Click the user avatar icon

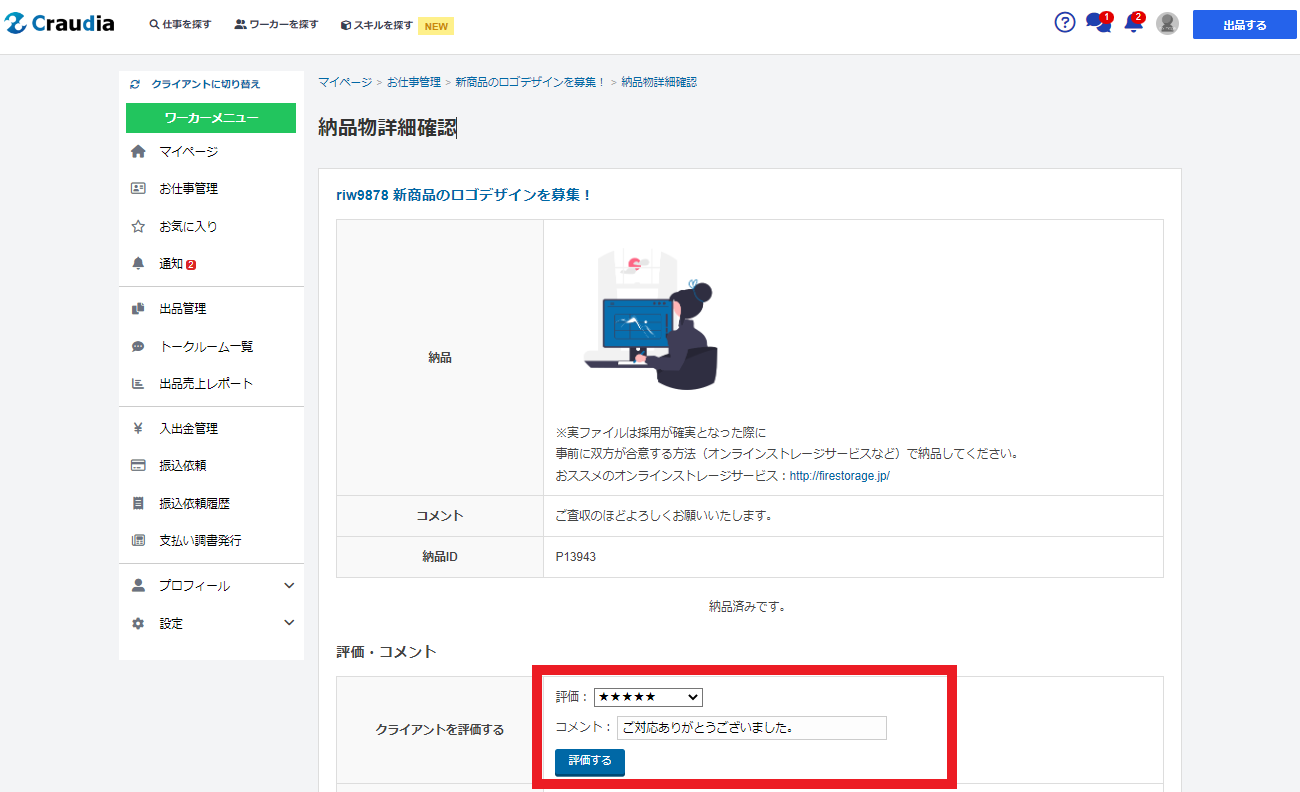pyautogui.click(x=1167, y=24)
